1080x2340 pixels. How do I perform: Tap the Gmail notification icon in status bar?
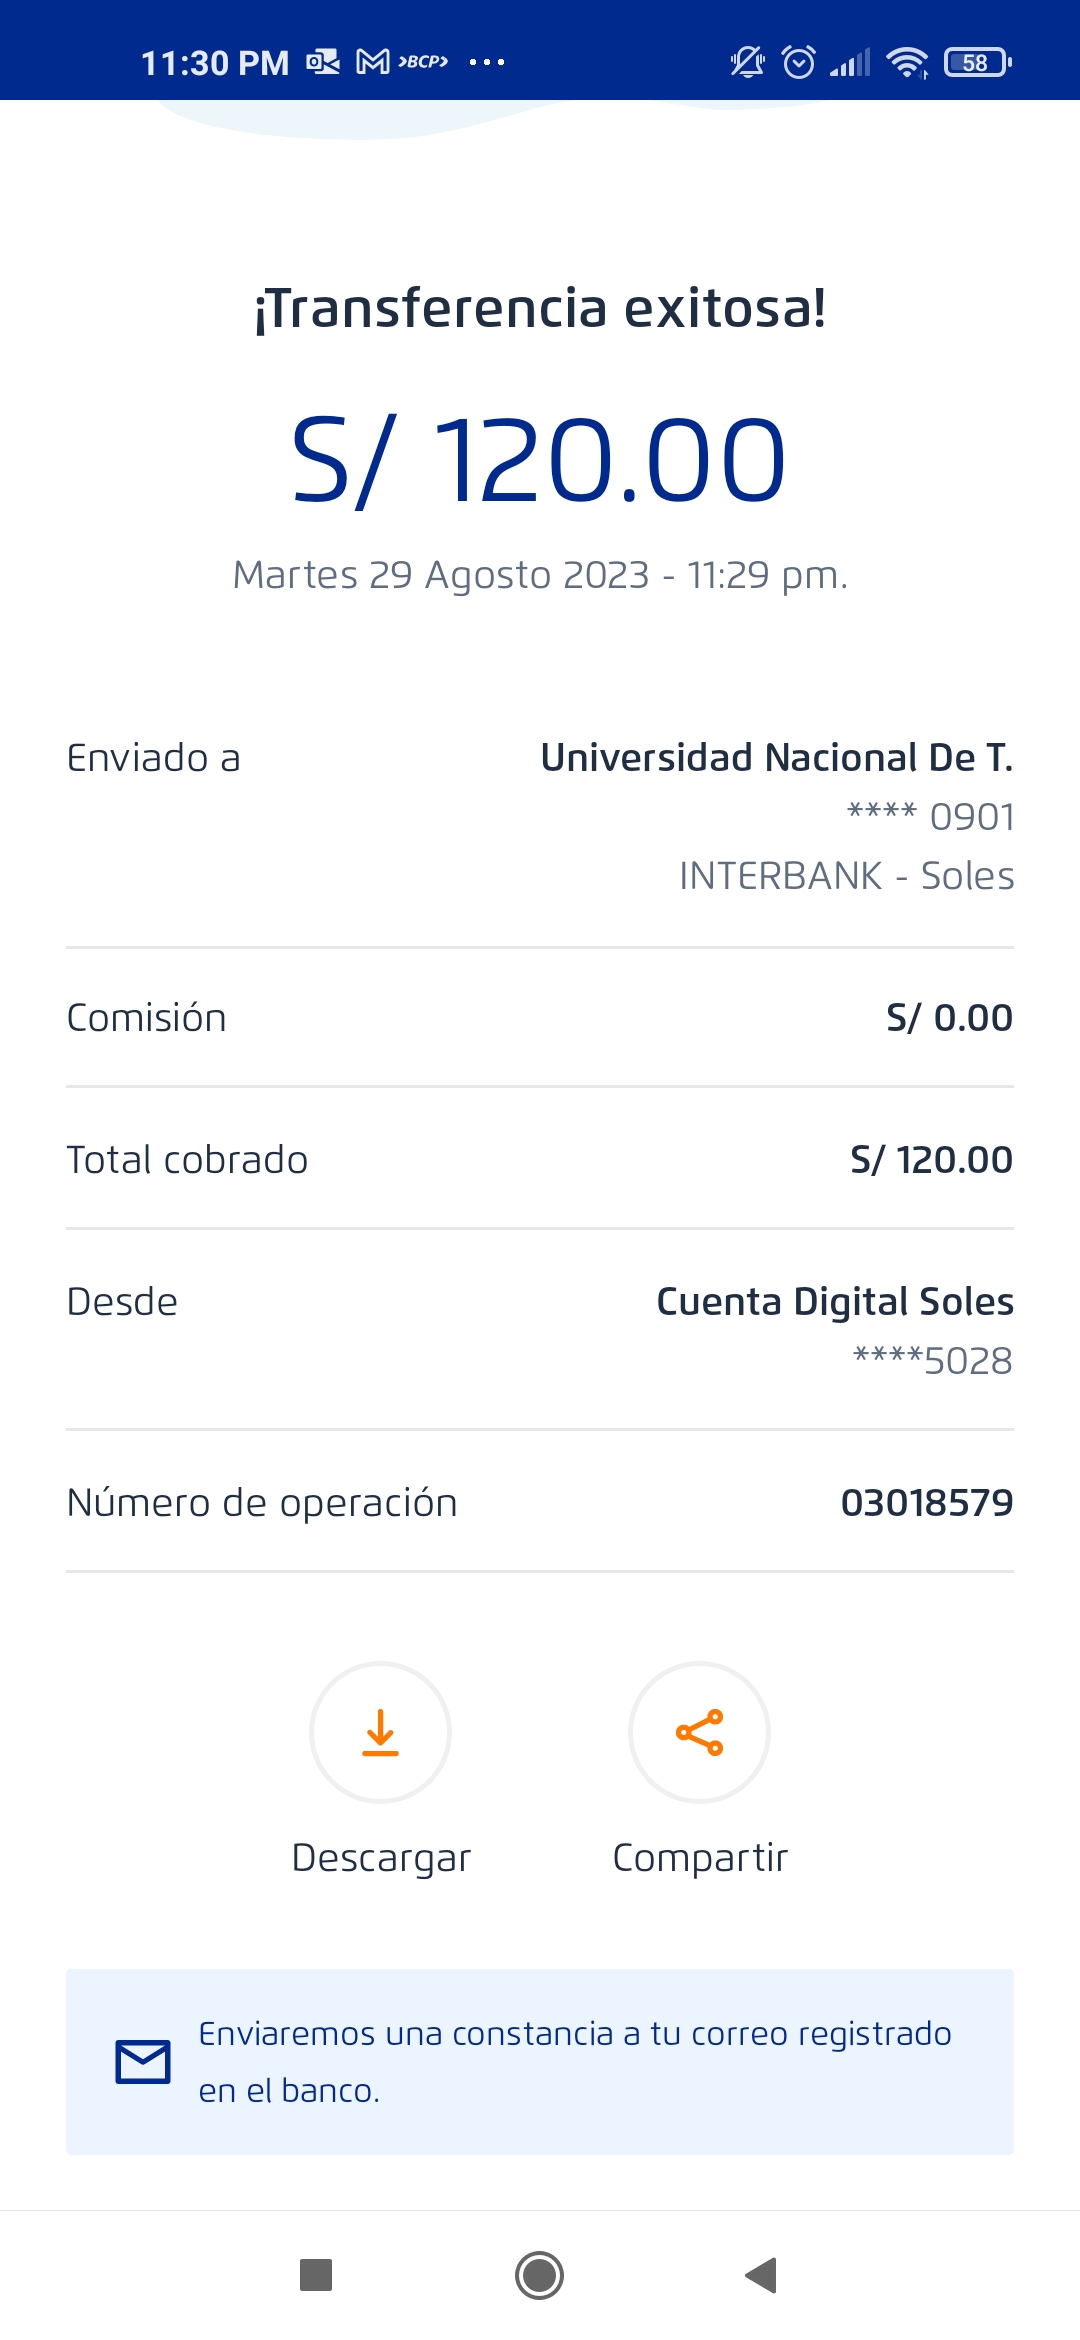tap(373, 62)
